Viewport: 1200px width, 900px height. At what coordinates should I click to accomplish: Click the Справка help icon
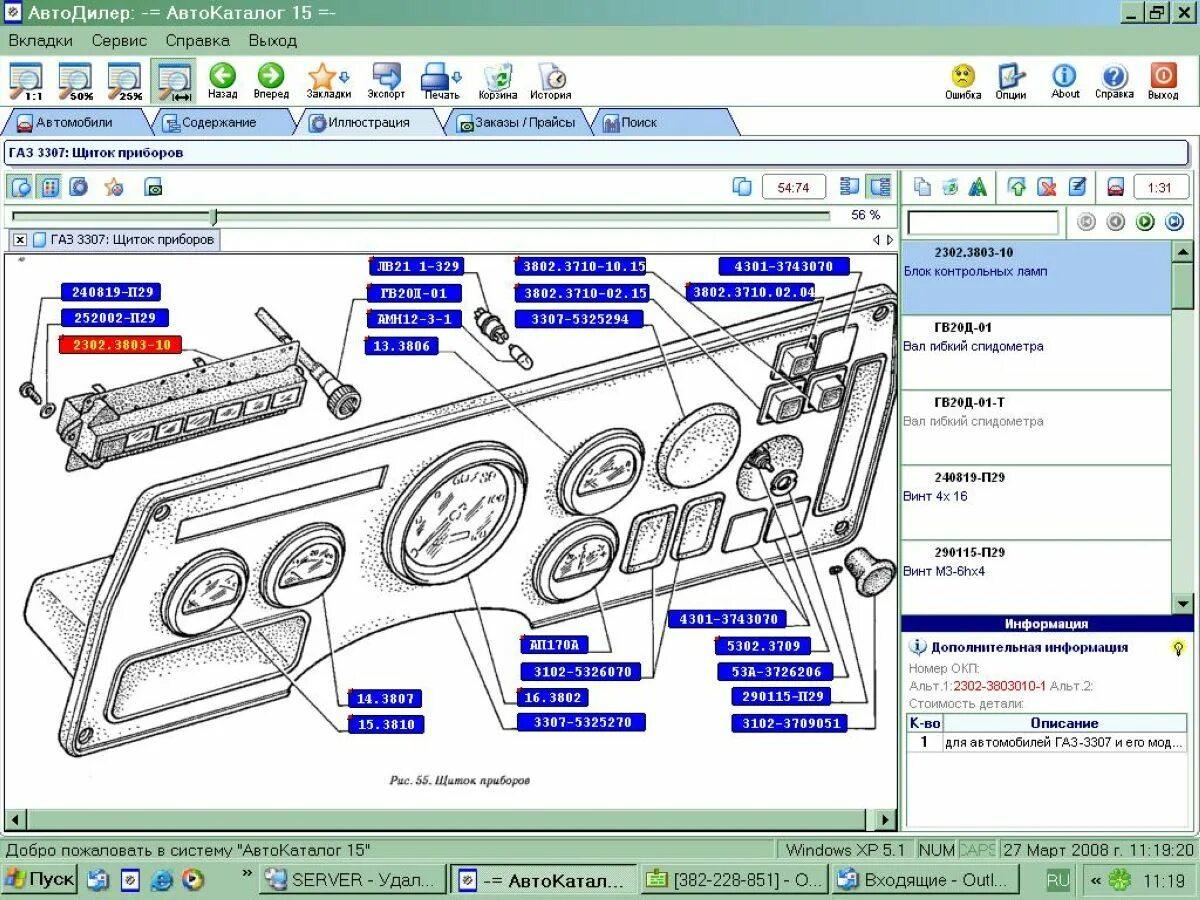(1113, 76)
